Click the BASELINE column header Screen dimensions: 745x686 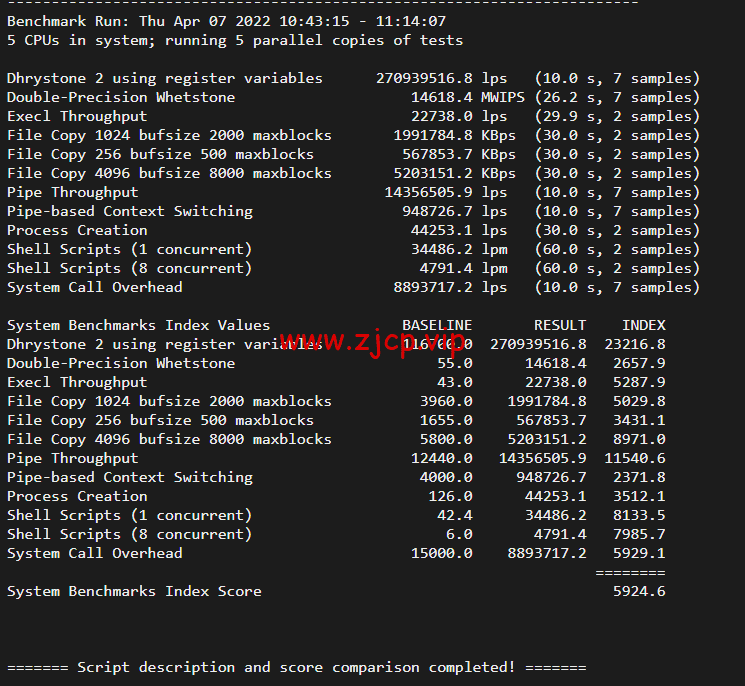437,325
